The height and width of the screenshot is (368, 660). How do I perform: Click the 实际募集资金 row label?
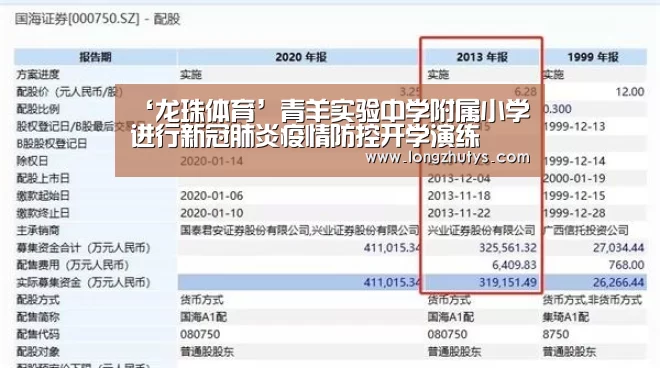click(x=83, y=282)
